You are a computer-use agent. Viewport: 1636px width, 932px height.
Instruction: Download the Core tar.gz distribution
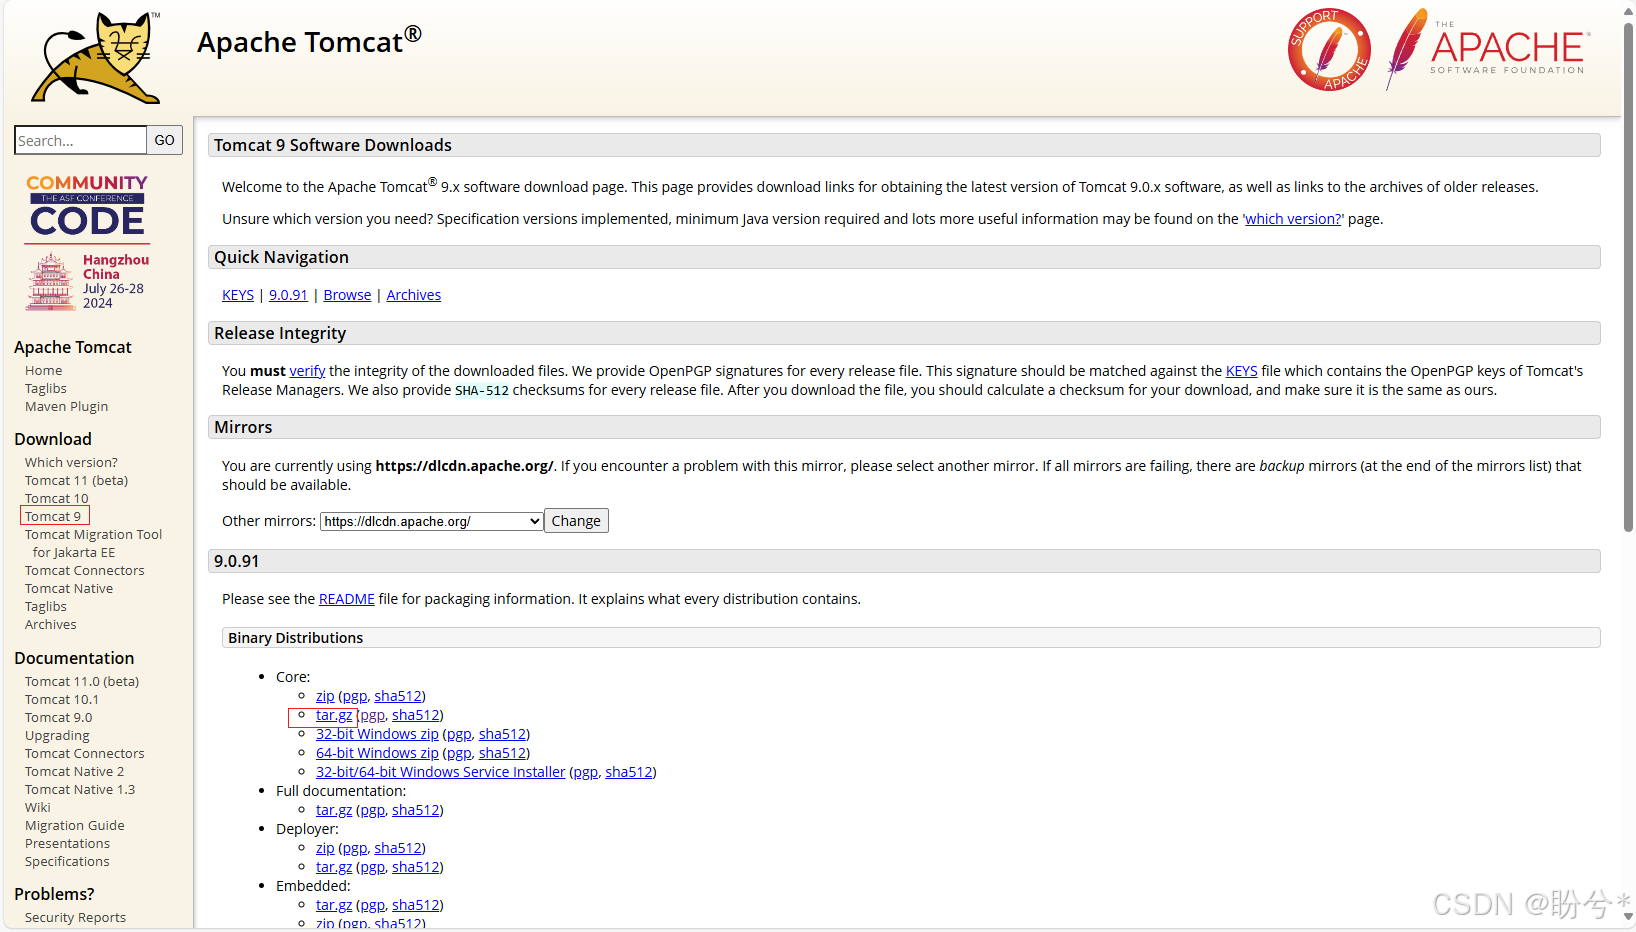click(x=334, y=715)
